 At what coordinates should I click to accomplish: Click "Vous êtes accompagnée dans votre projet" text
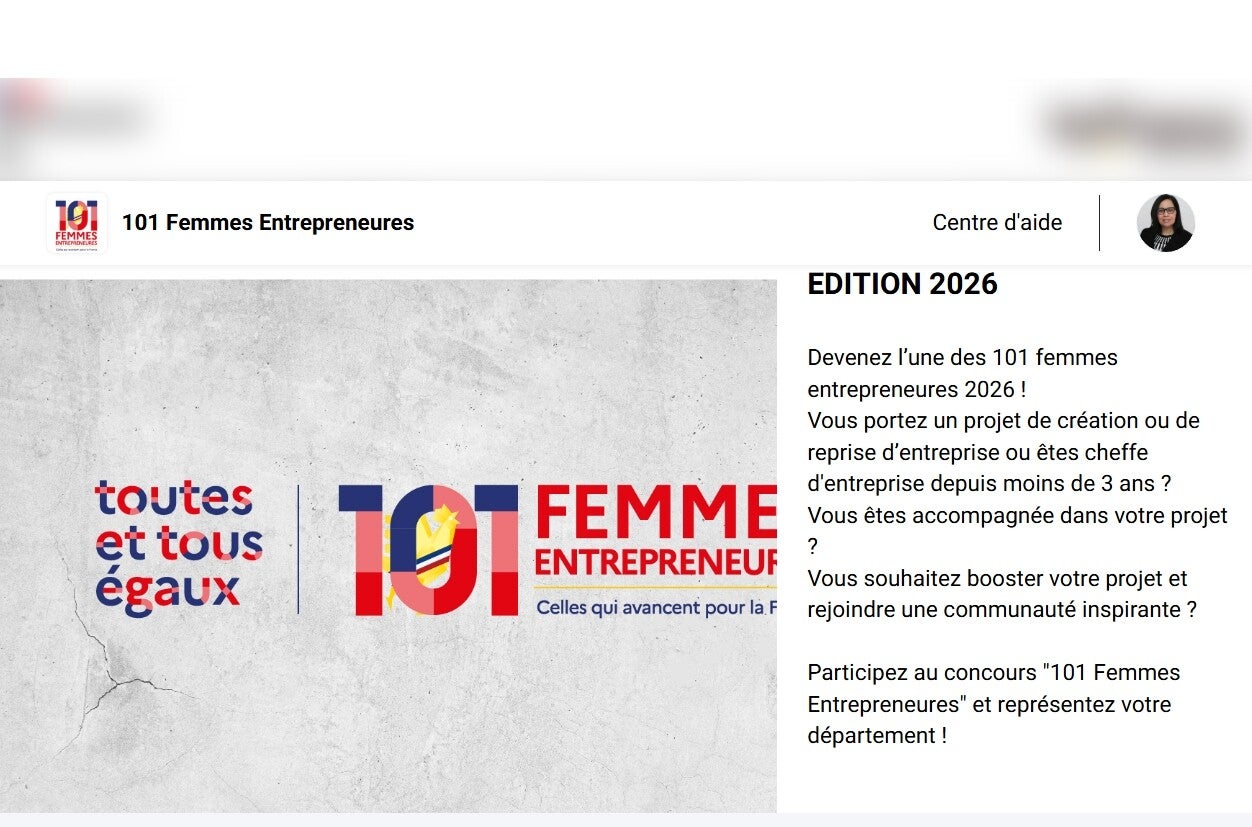click(x=1017, y=516)
